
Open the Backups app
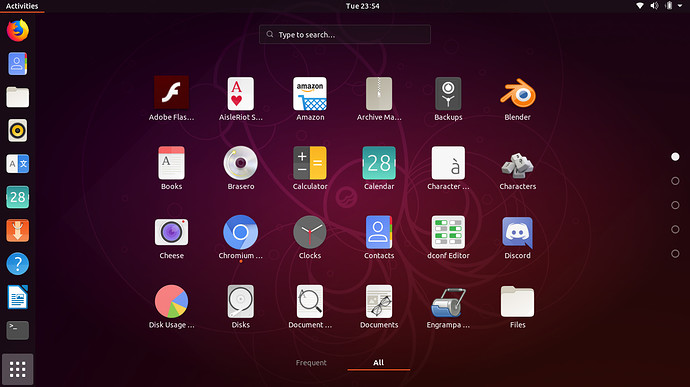(448, 93)
